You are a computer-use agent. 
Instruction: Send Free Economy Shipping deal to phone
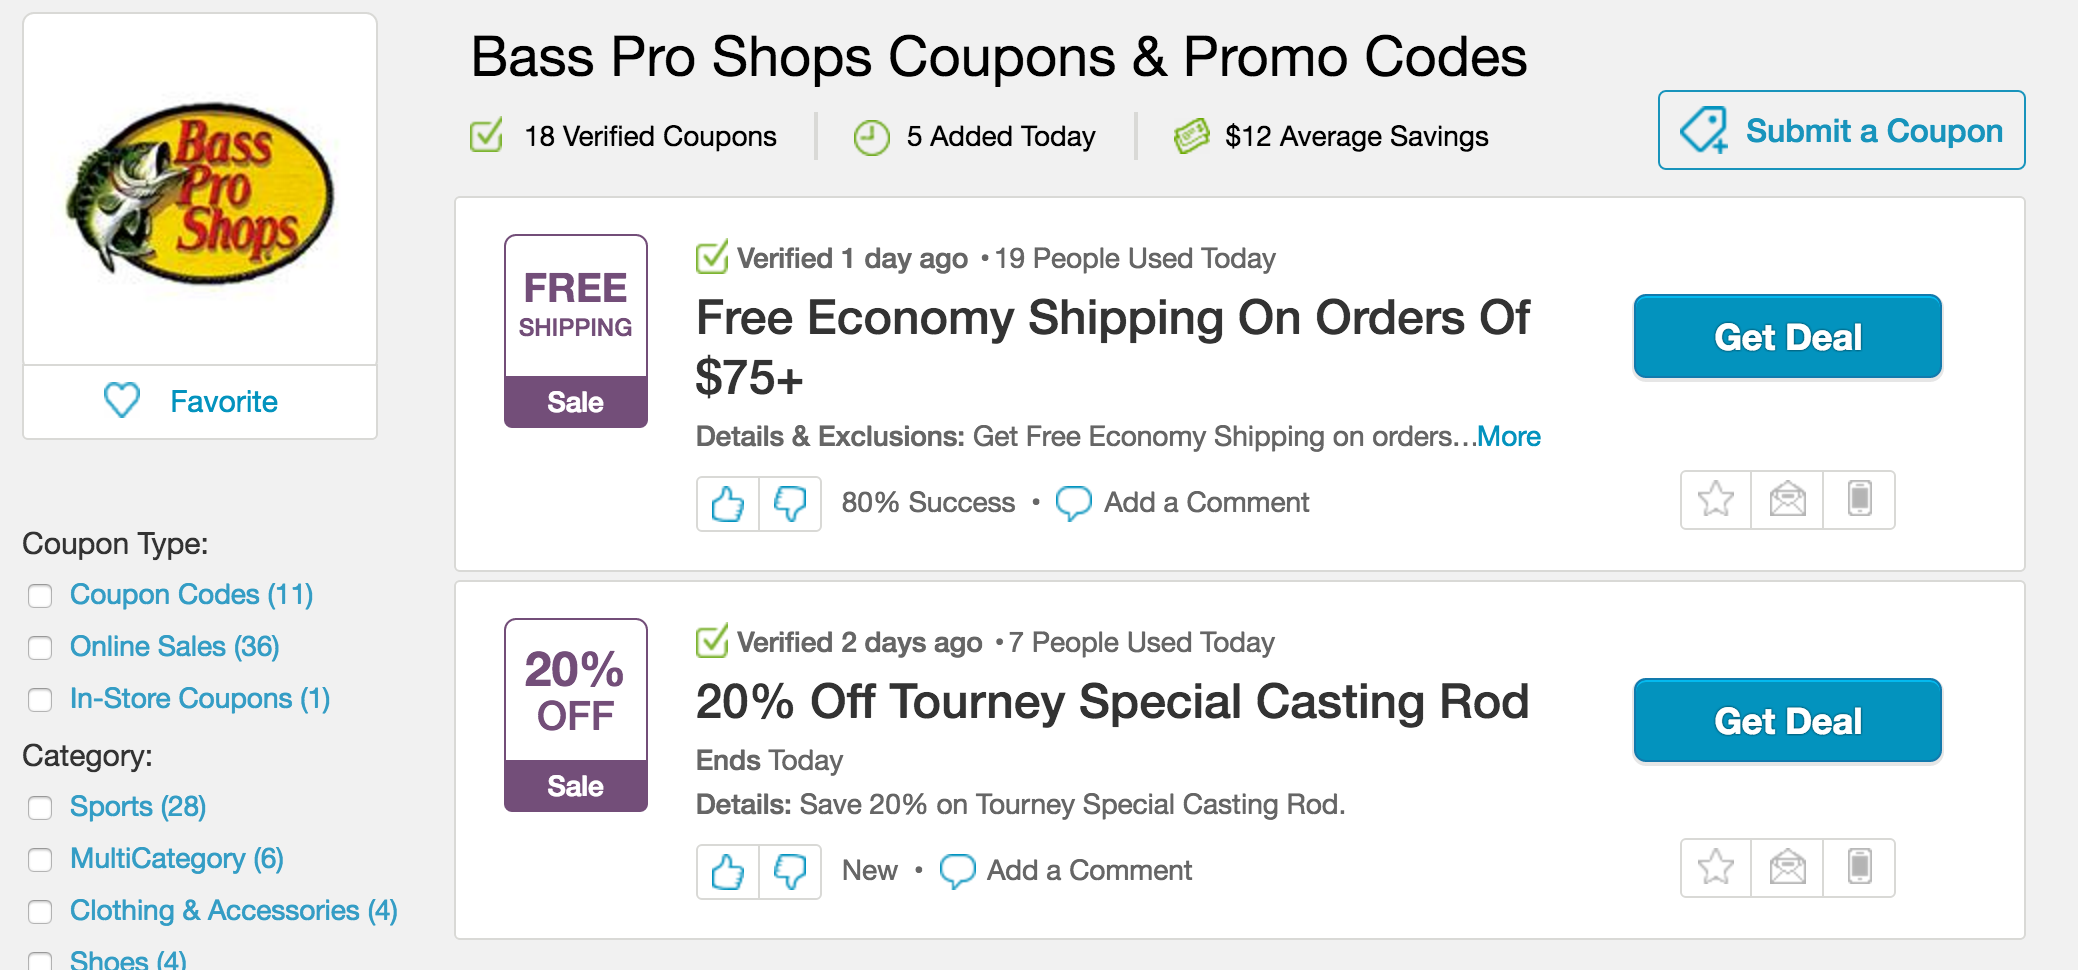(x=1860, y=499)
